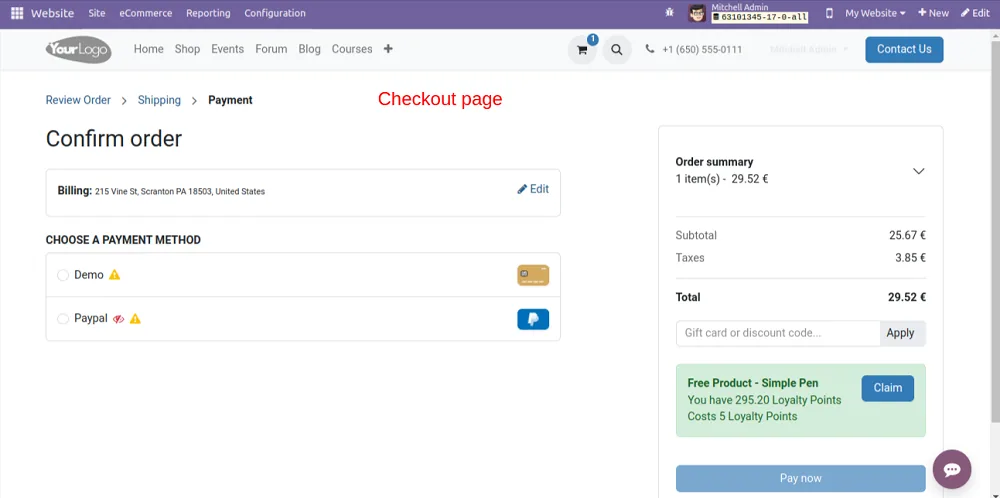
Task: Open the Configuration menu
Action: coord(275,13)
